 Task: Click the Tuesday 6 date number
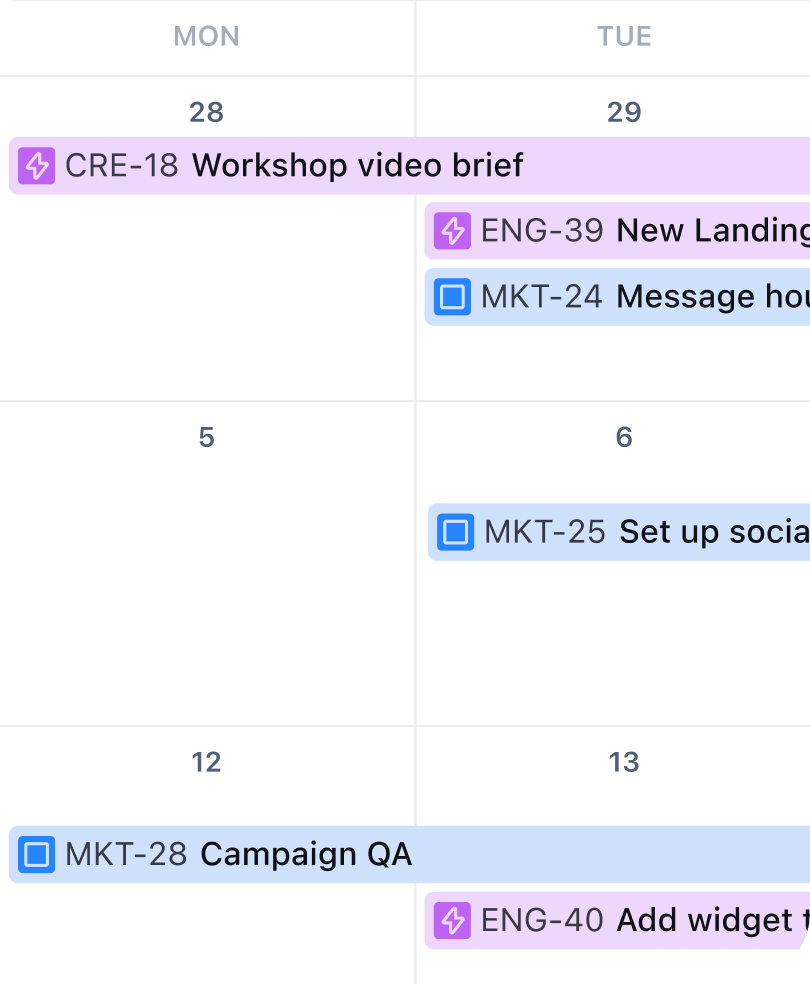pos(624,437)
